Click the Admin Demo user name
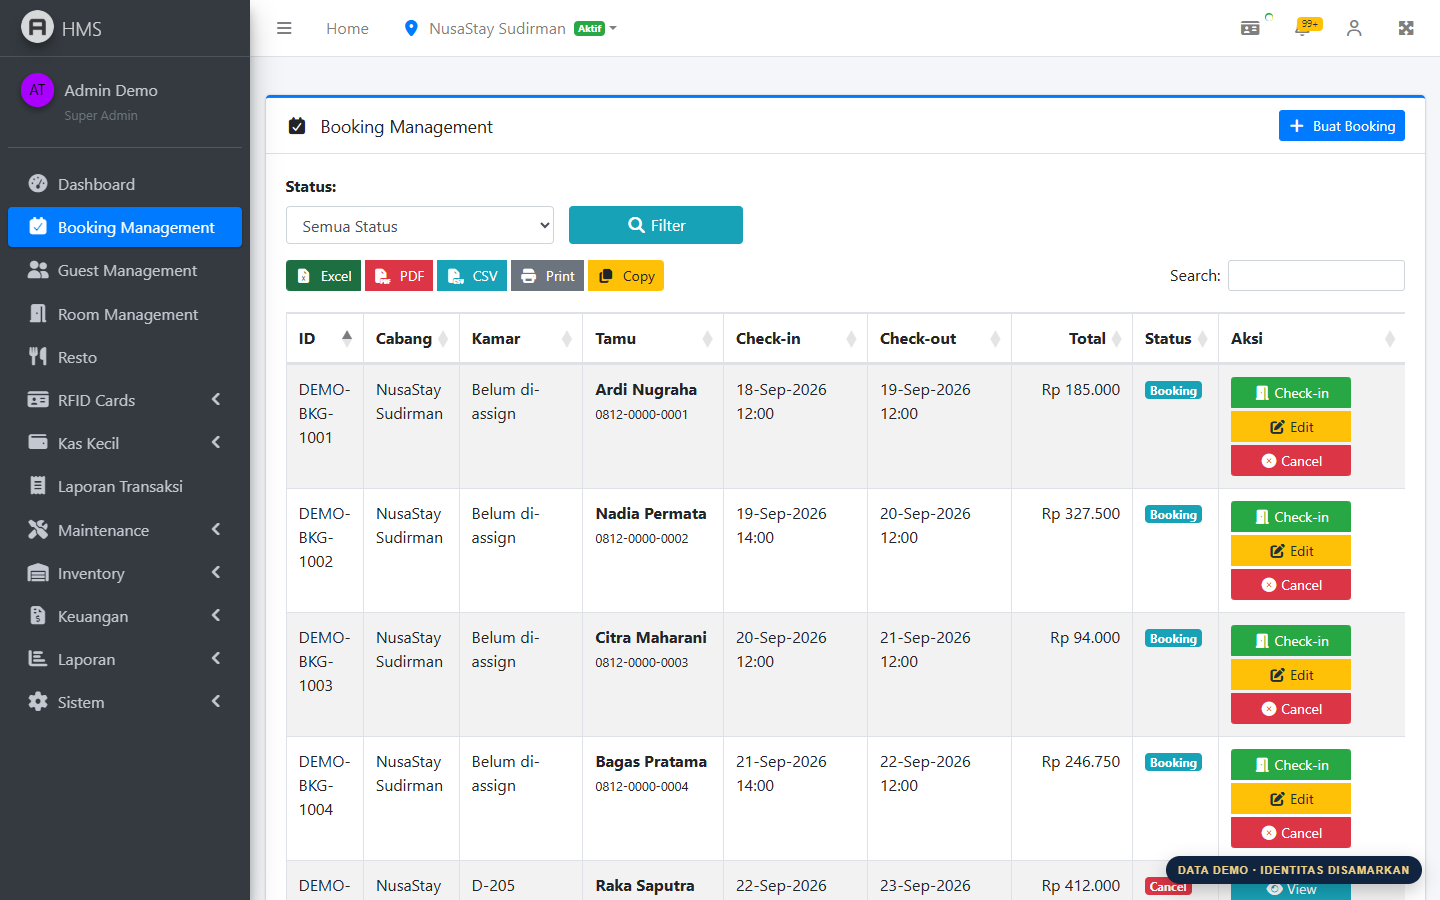This screenshot has width=1440, height=900. click(x=111, y=90)
